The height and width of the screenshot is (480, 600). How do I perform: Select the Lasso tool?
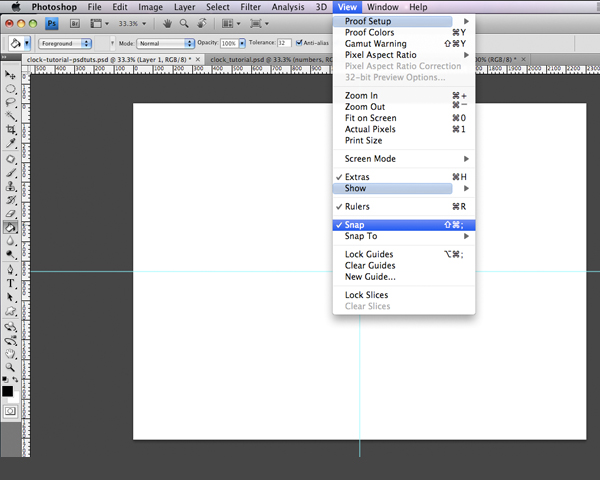coord(11,102)
